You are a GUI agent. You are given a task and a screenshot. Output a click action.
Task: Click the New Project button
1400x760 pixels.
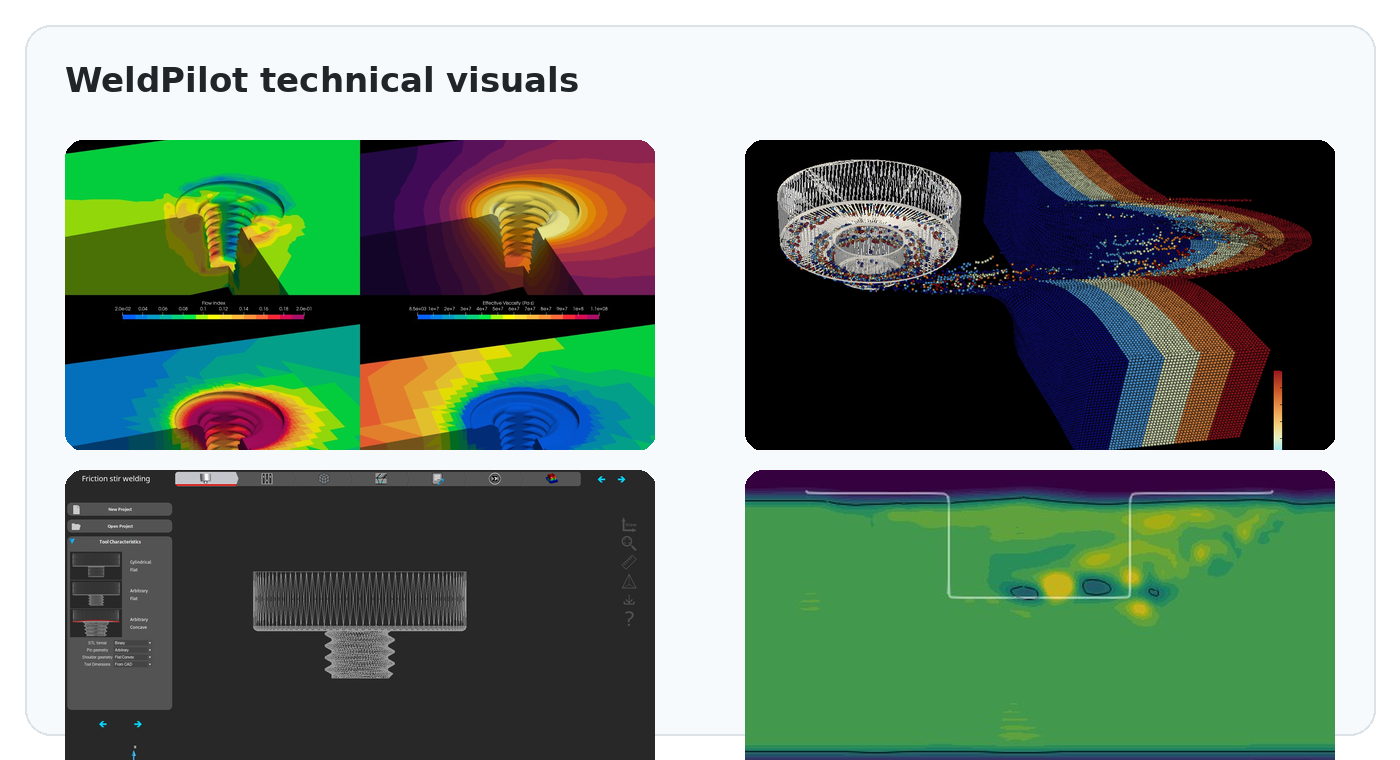click(x=119, y=509)
